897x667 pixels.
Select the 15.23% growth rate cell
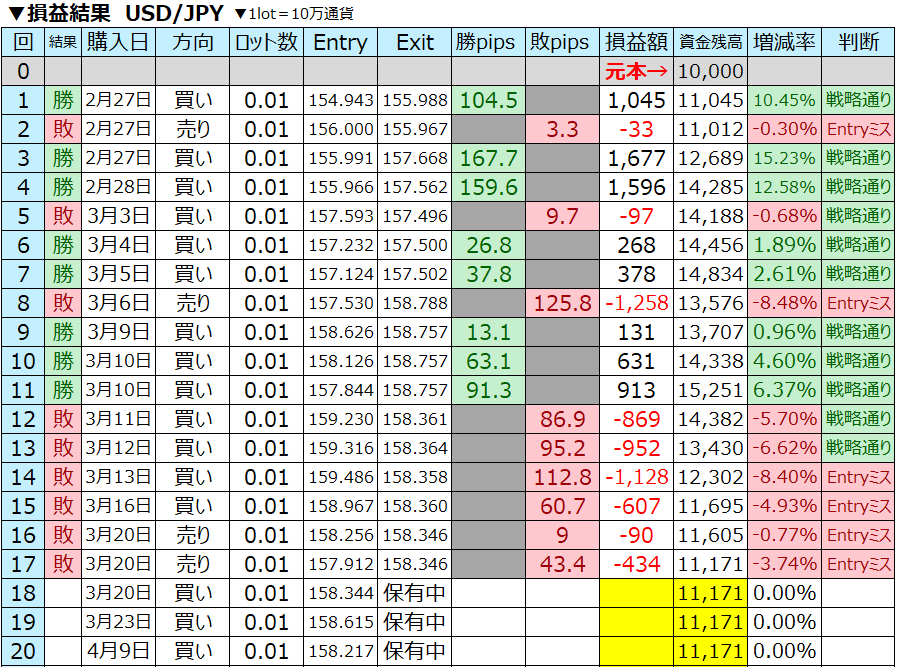tap(784, 158)
